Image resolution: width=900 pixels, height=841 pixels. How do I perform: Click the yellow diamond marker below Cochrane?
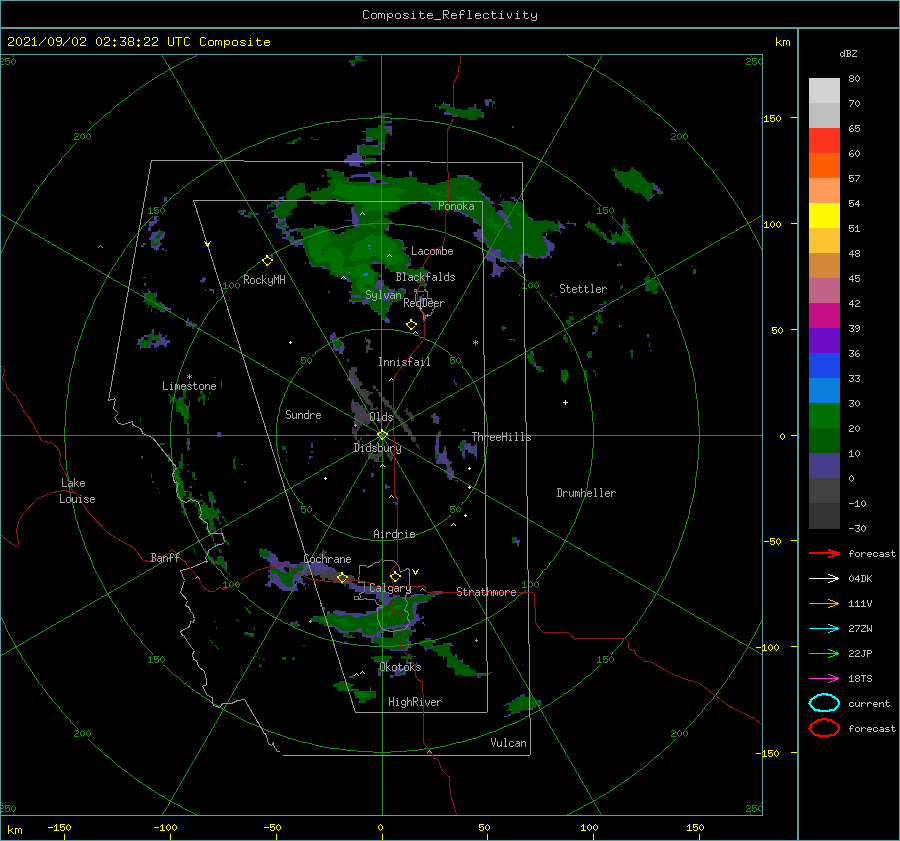(x=342, y=578)
